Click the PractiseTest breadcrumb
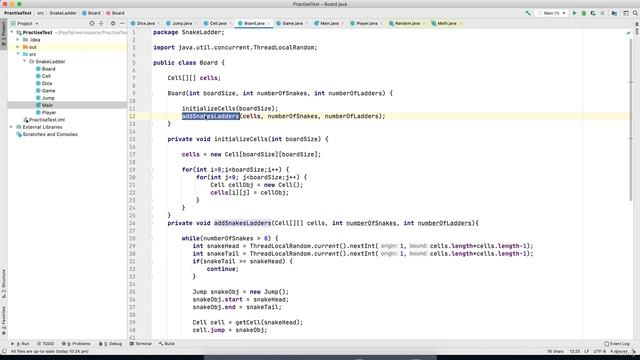The width and height of the screenshot is (640, 360). coord(18,13)
